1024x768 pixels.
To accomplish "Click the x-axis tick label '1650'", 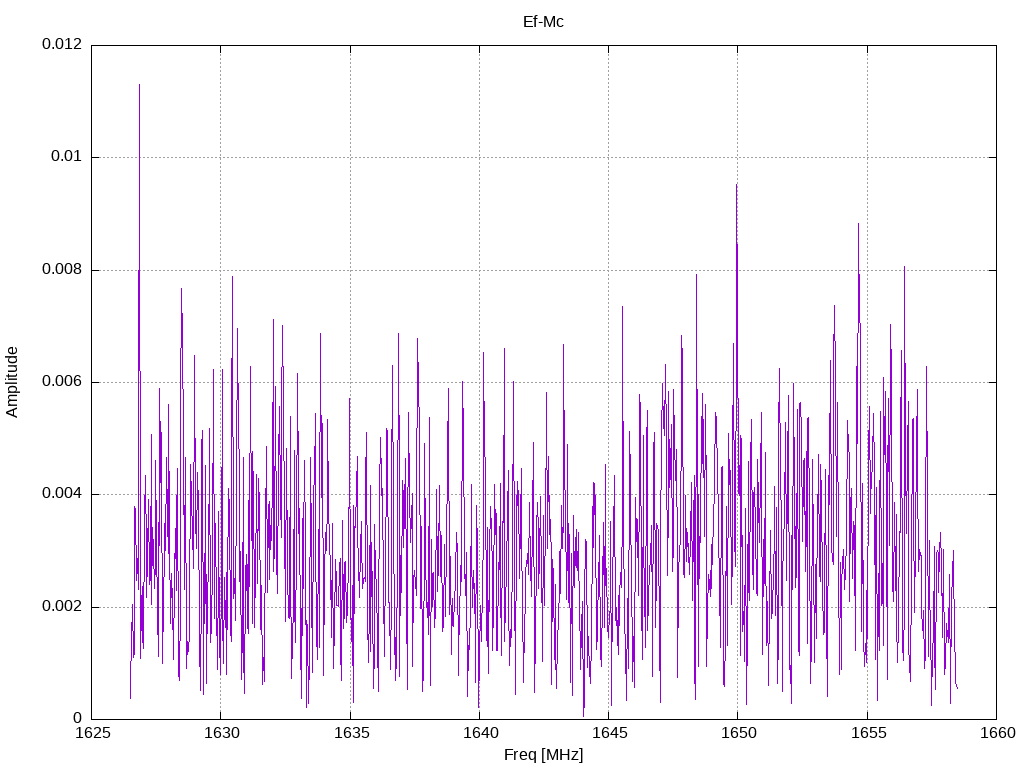I will point(739,733).
